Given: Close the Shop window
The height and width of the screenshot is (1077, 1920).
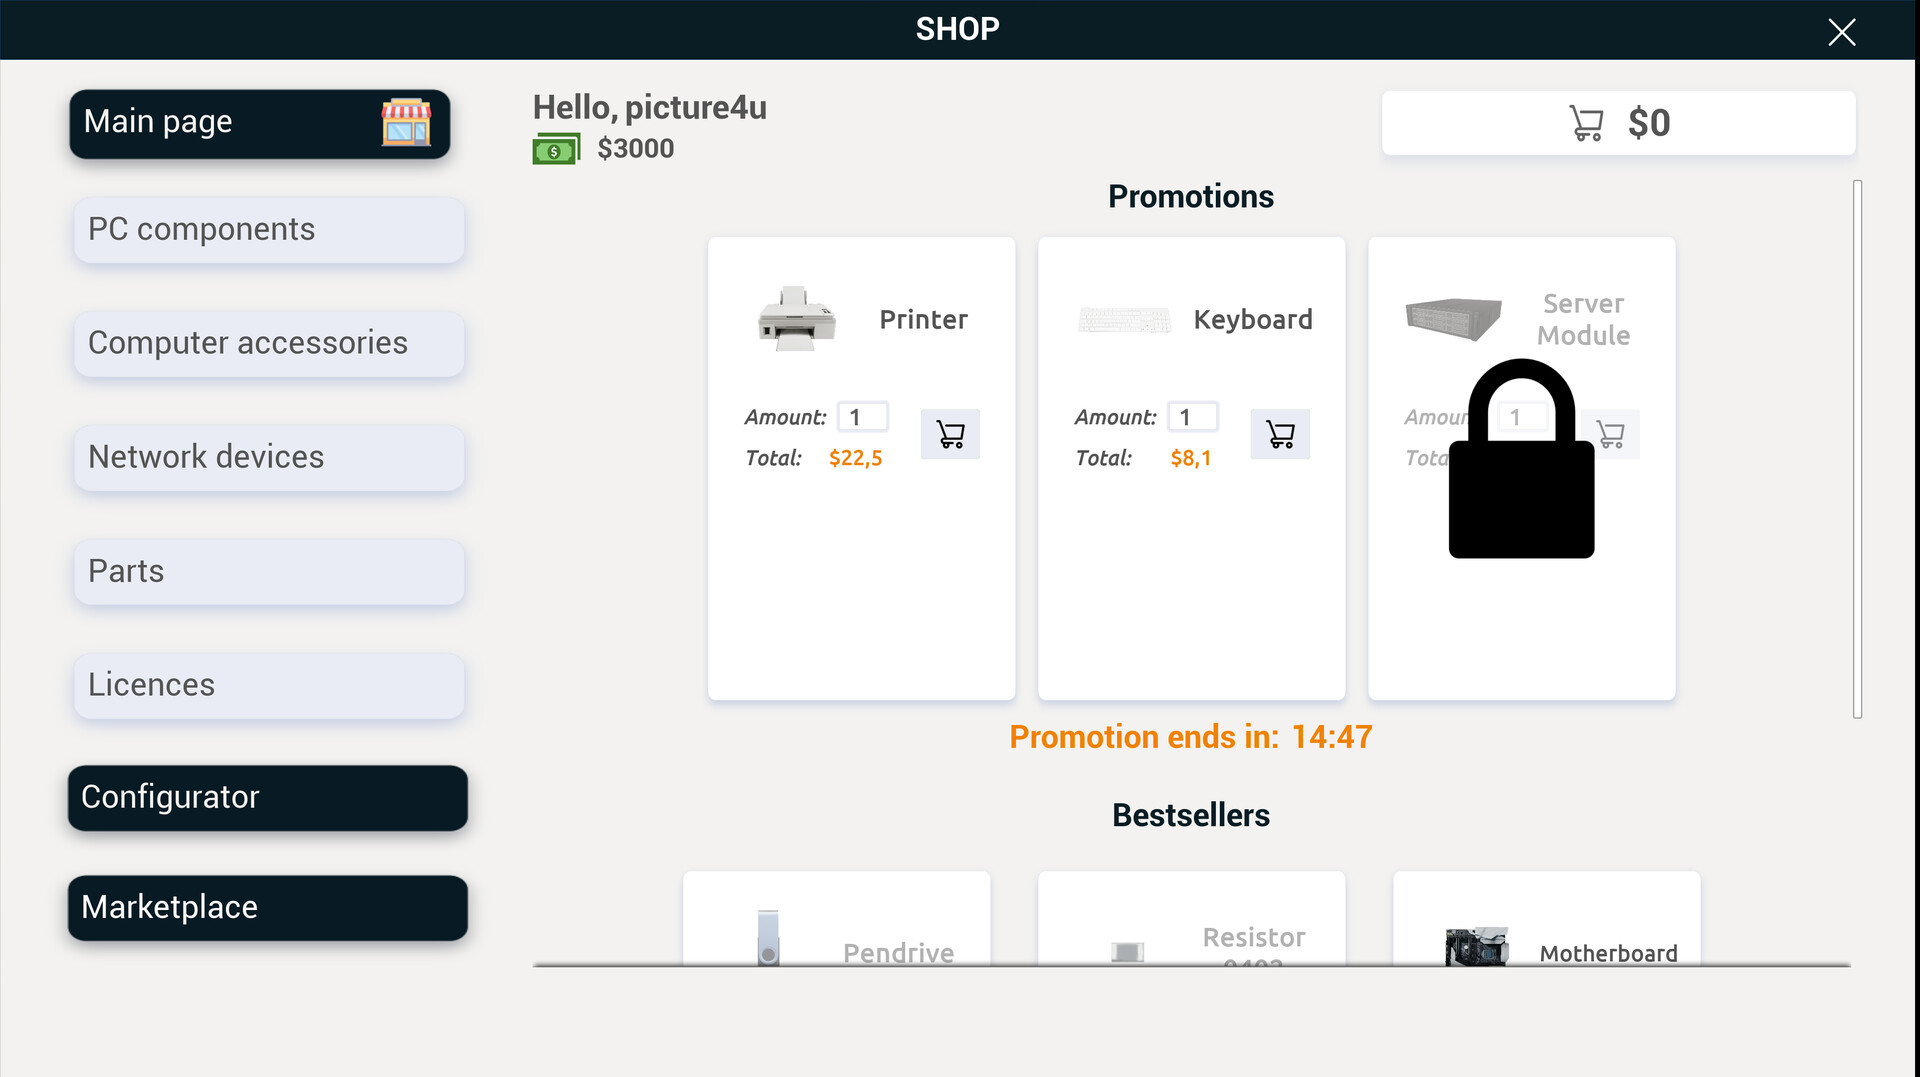Looking at the screenshot, I should click(1841, 32).
